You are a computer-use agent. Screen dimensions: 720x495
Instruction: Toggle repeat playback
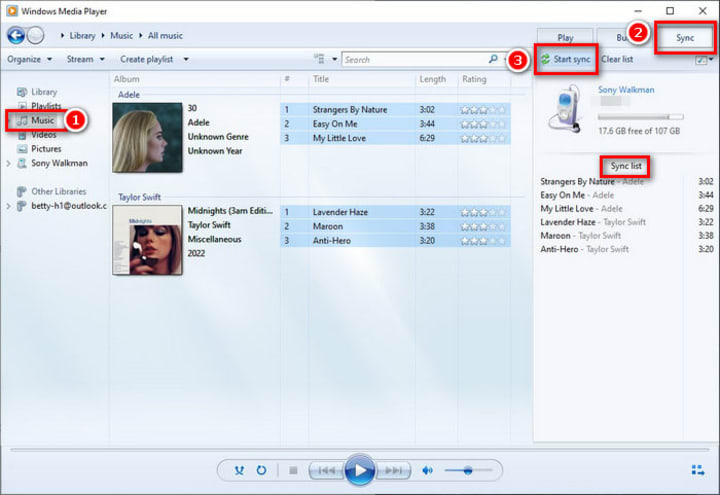coord(261,471)
